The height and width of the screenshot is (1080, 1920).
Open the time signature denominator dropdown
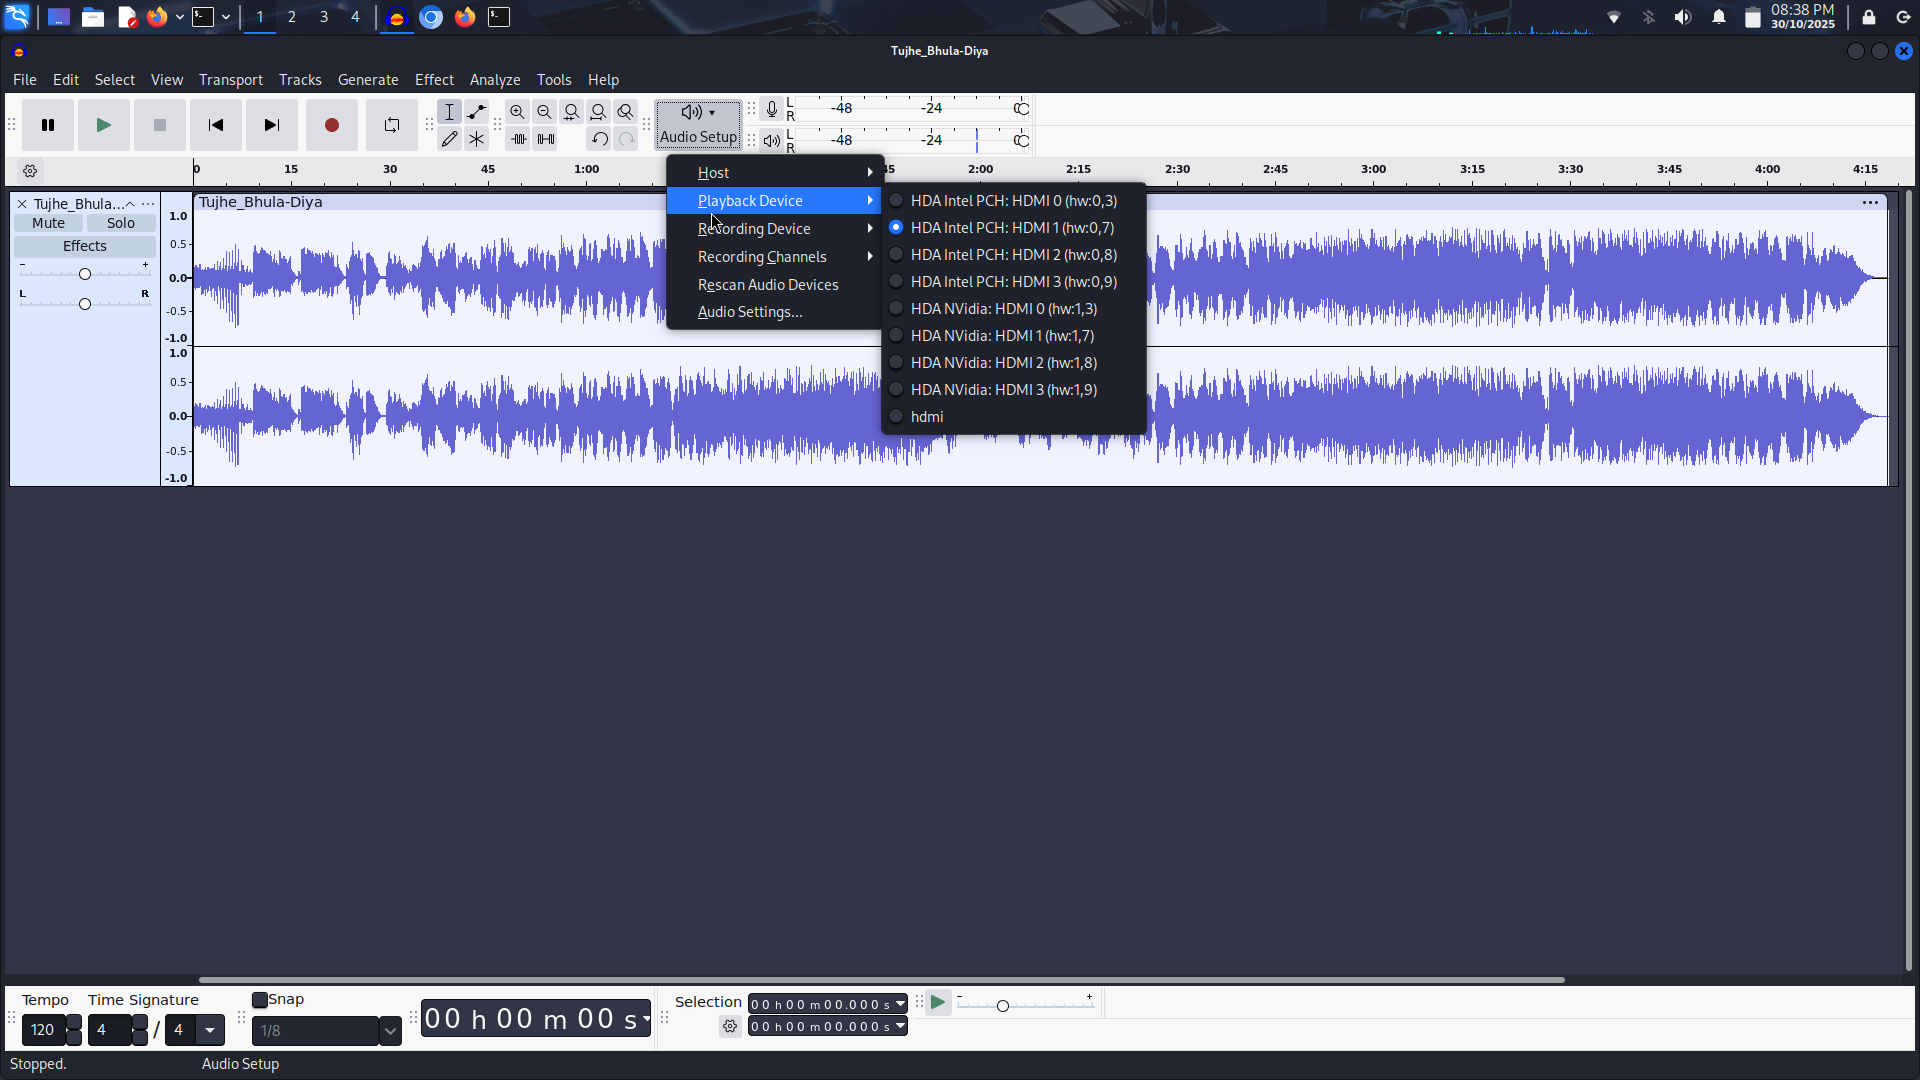(210, 1030)
